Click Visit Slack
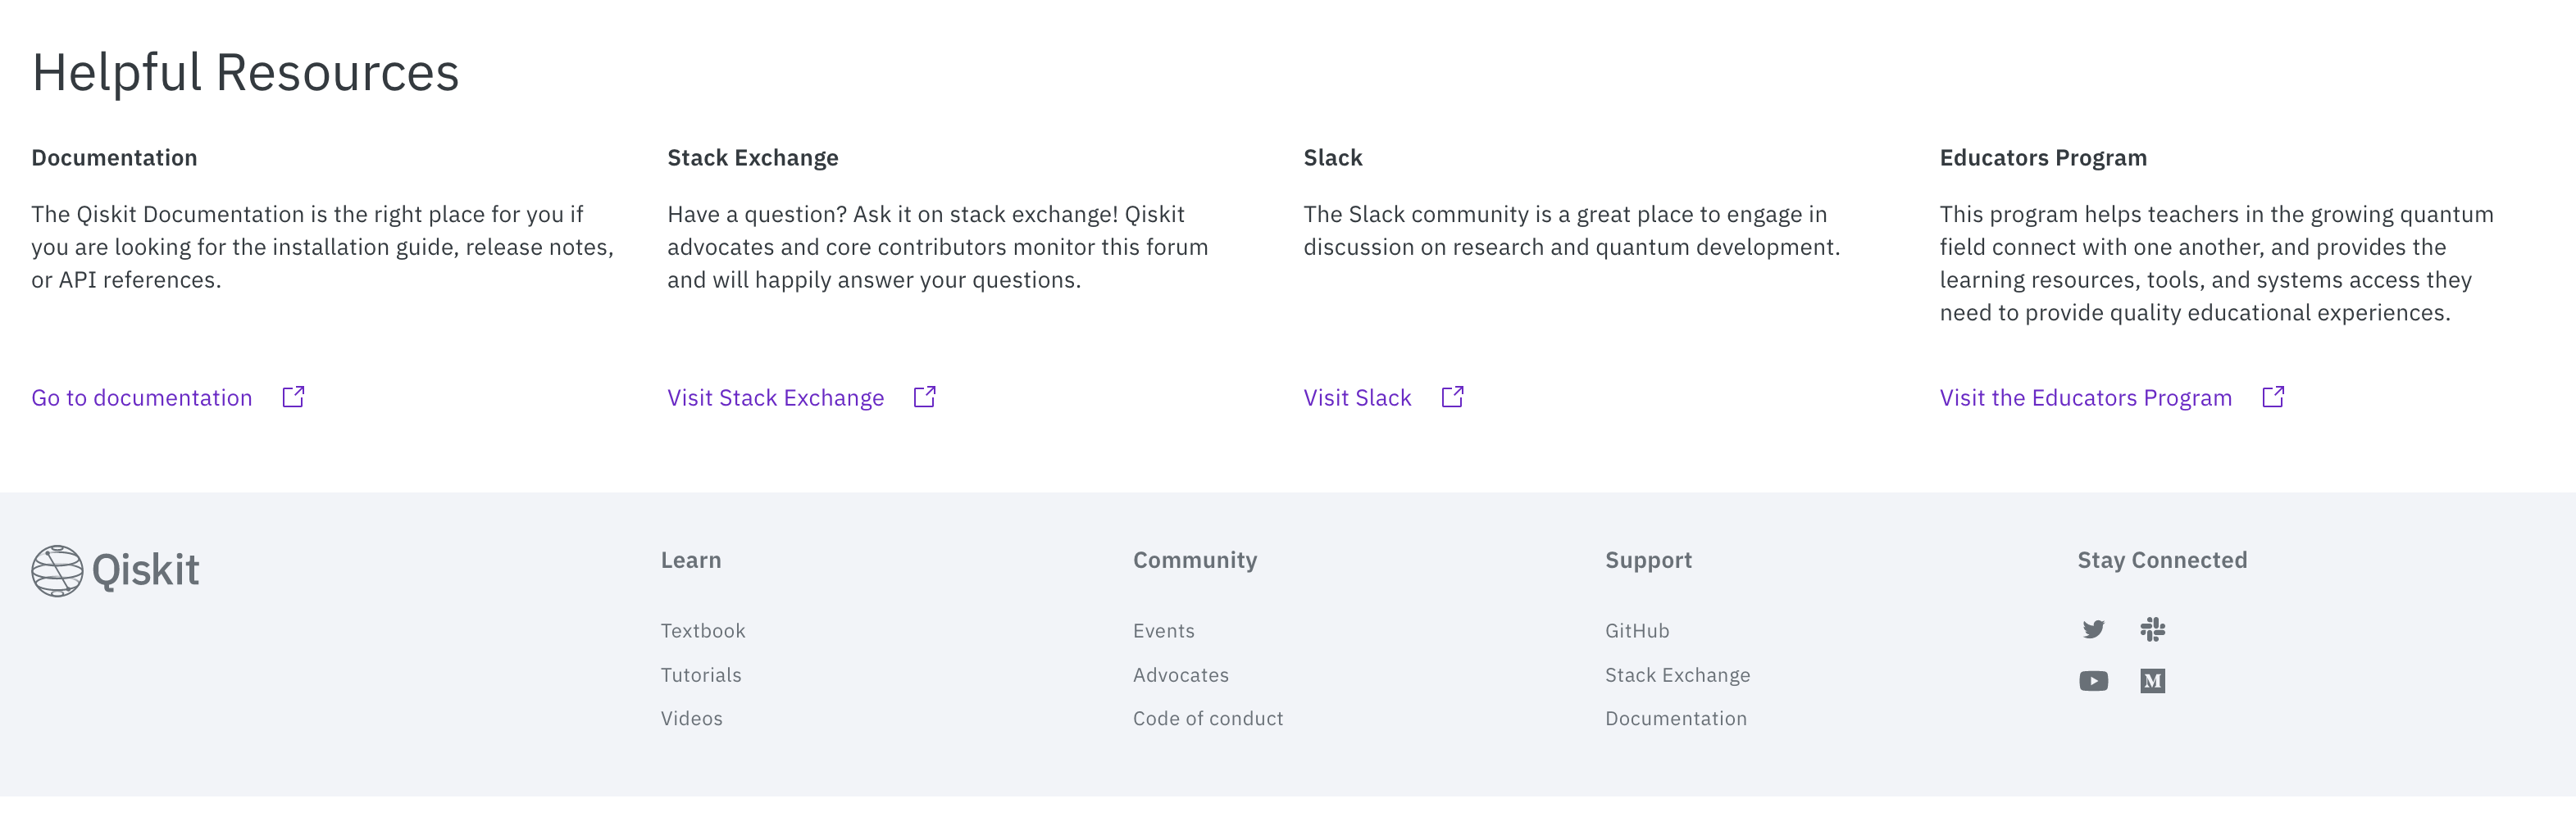Viewport: 2576px width, 826px height. coord(1356,397)
